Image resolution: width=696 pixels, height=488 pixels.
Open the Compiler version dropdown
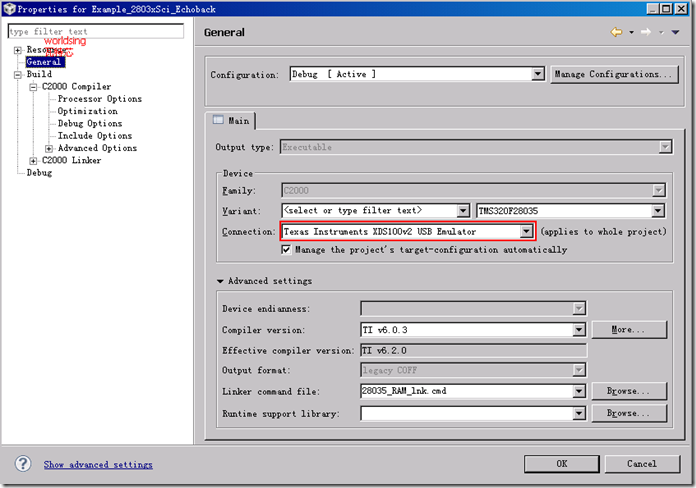point(579,329)
